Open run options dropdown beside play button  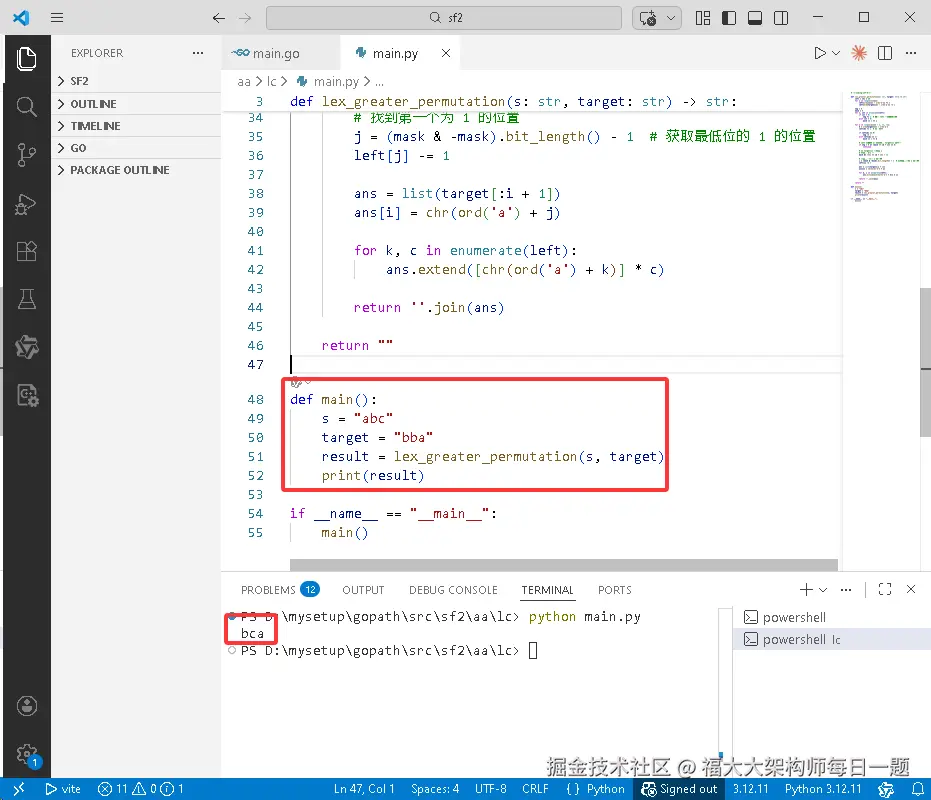coord(836,53)
